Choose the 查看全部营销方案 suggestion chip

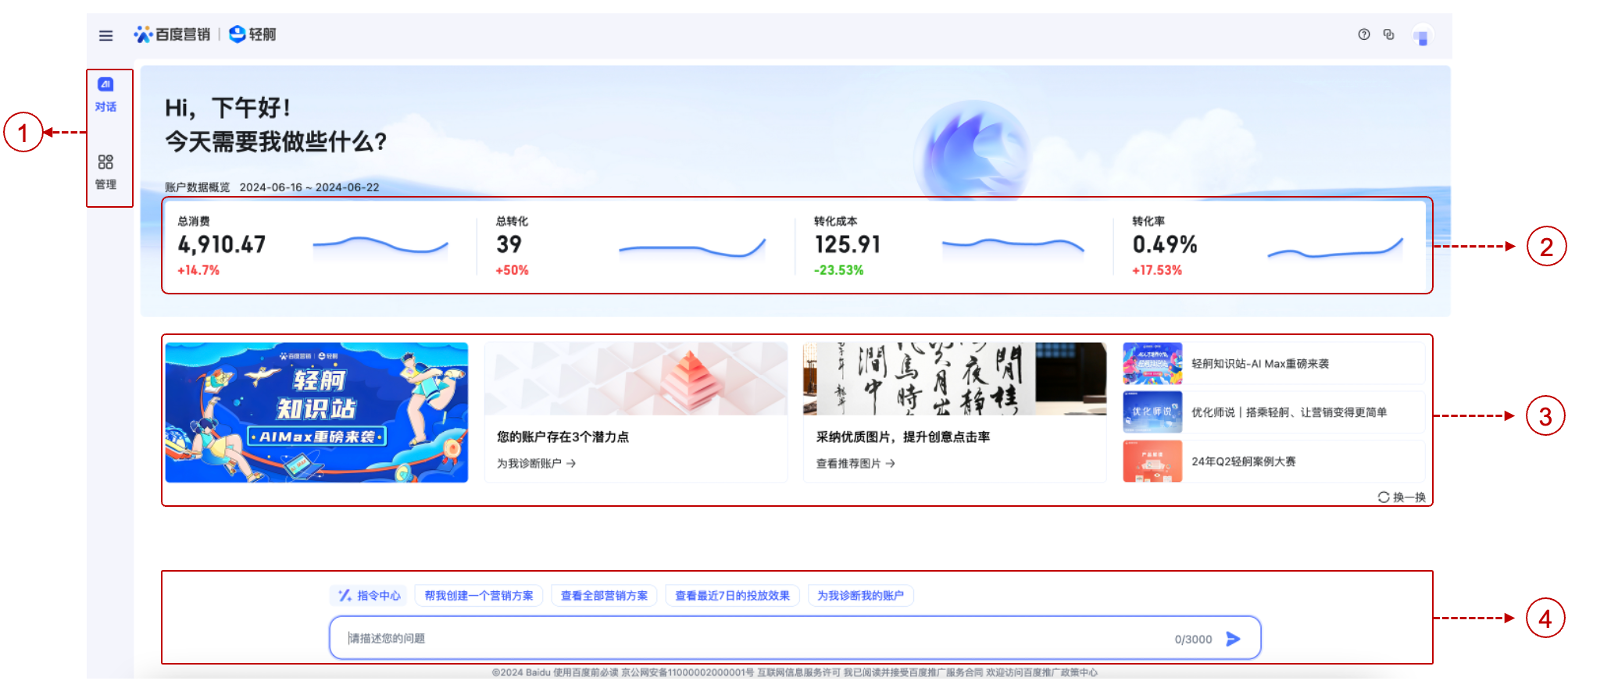click(x=604, y=596)
